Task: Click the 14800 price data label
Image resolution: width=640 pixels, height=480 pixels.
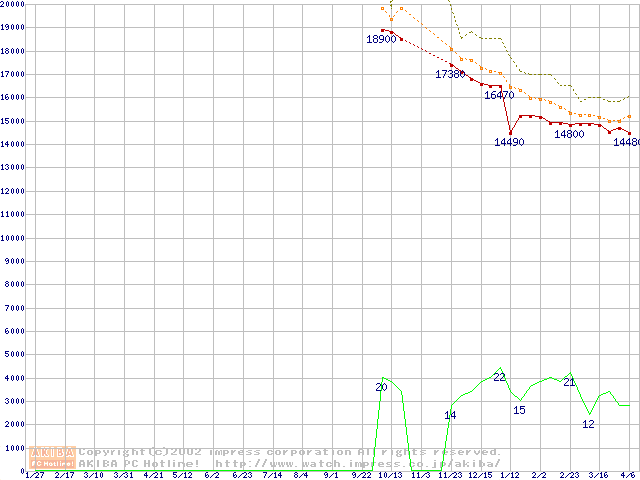Action: pyautogui.click(x=569, y=134)
